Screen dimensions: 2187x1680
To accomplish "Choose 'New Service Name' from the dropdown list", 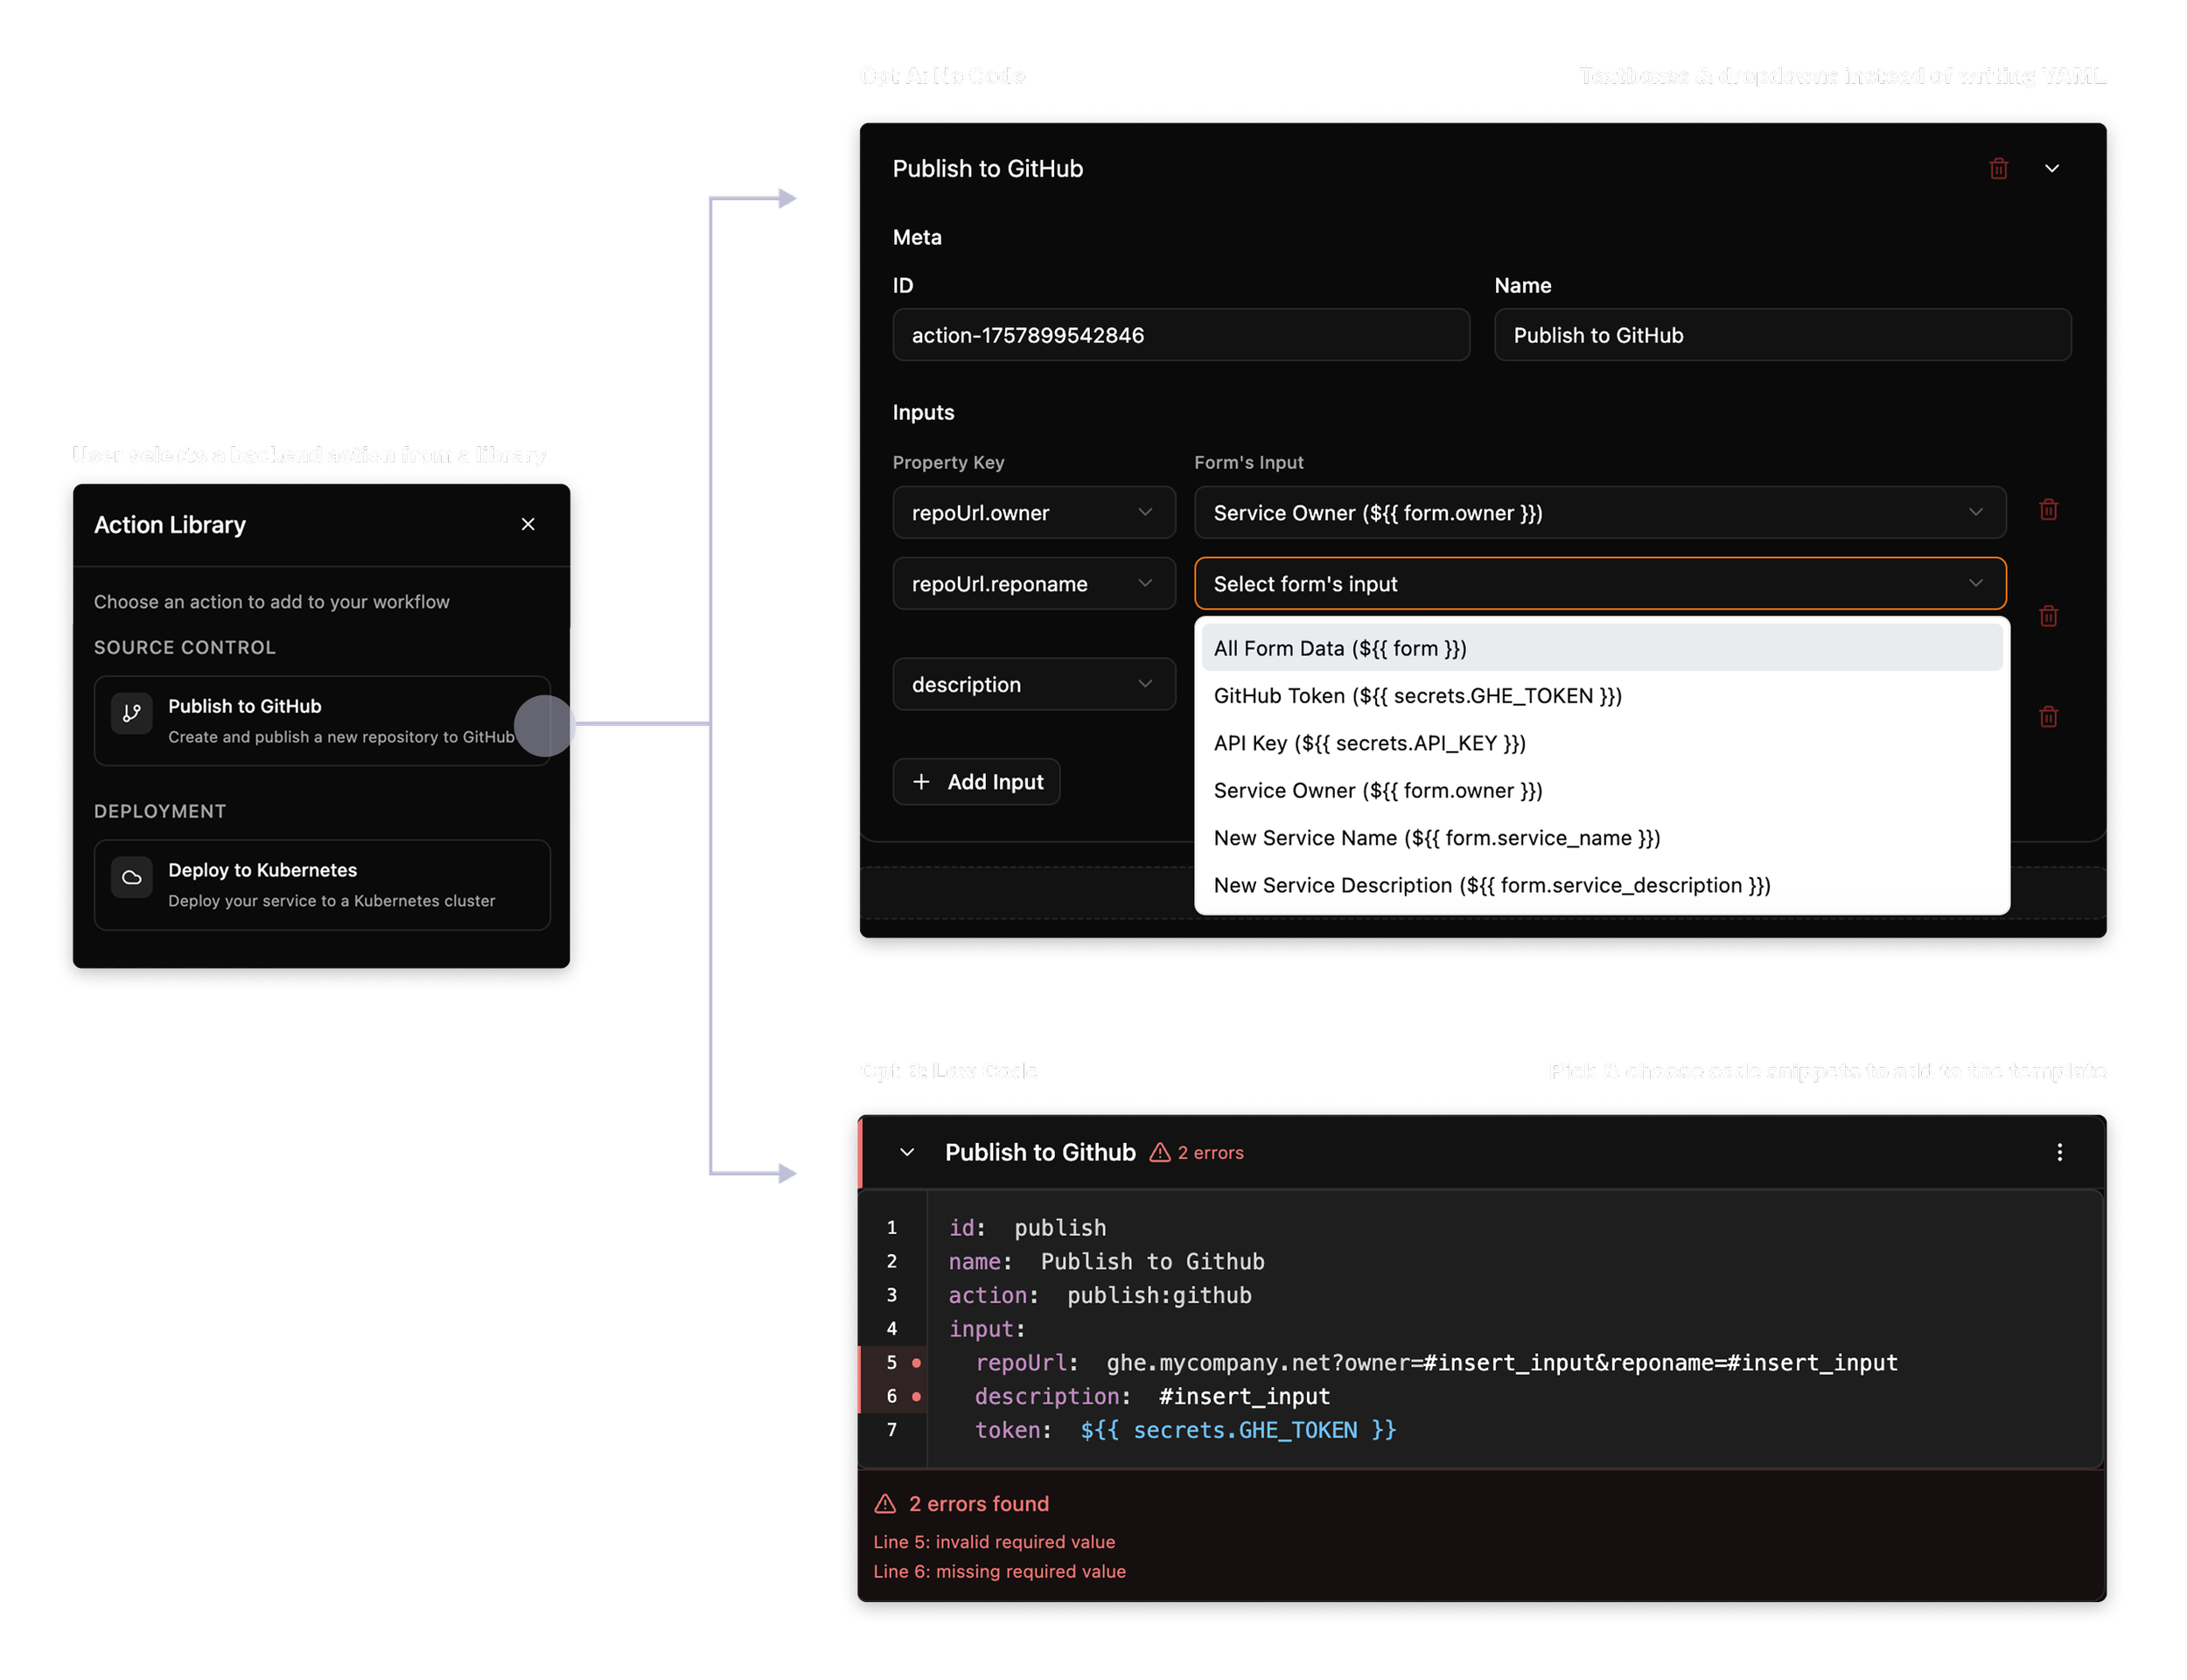I will pos(1601,838).
